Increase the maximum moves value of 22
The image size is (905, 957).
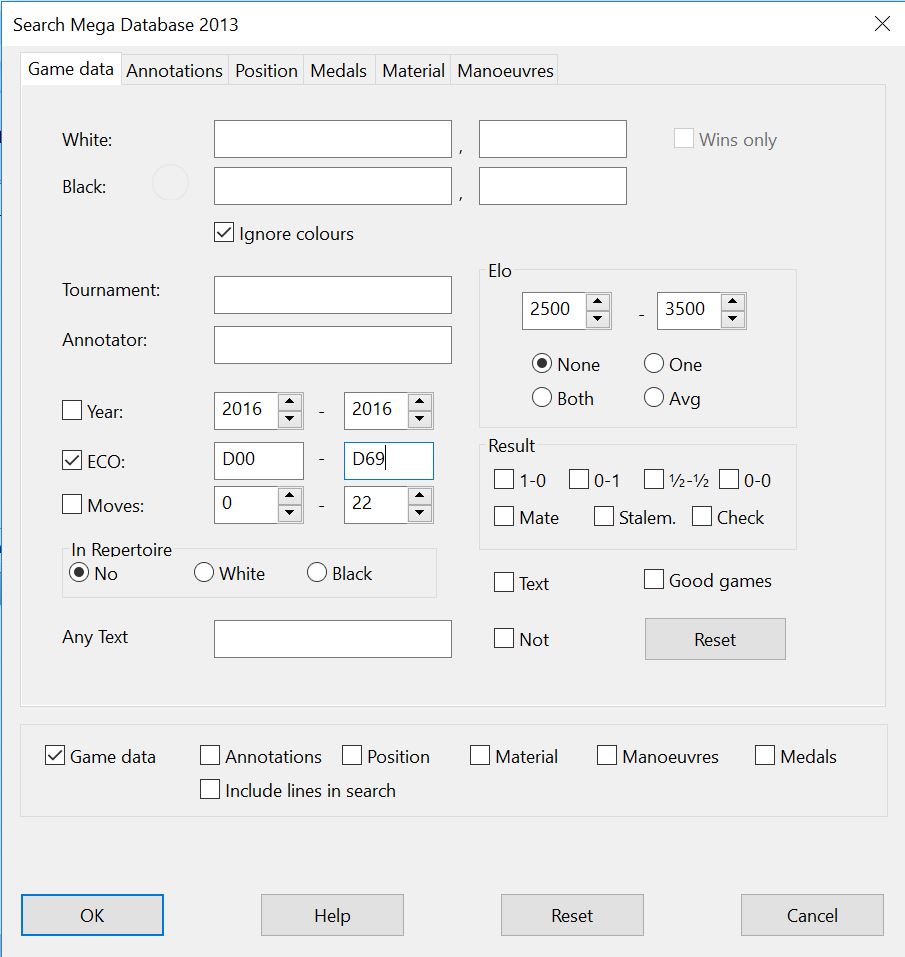(x=420, y=496)
